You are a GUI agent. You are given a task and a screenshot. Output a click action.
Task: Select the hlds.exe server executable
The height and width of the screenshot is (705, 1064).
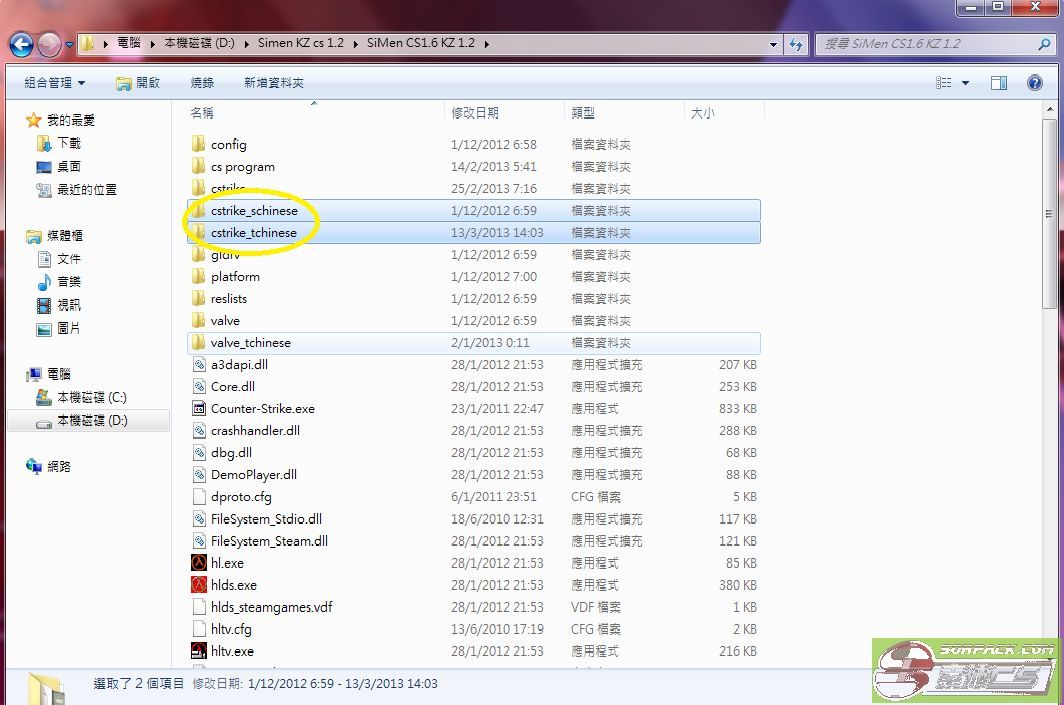point(233,584)
